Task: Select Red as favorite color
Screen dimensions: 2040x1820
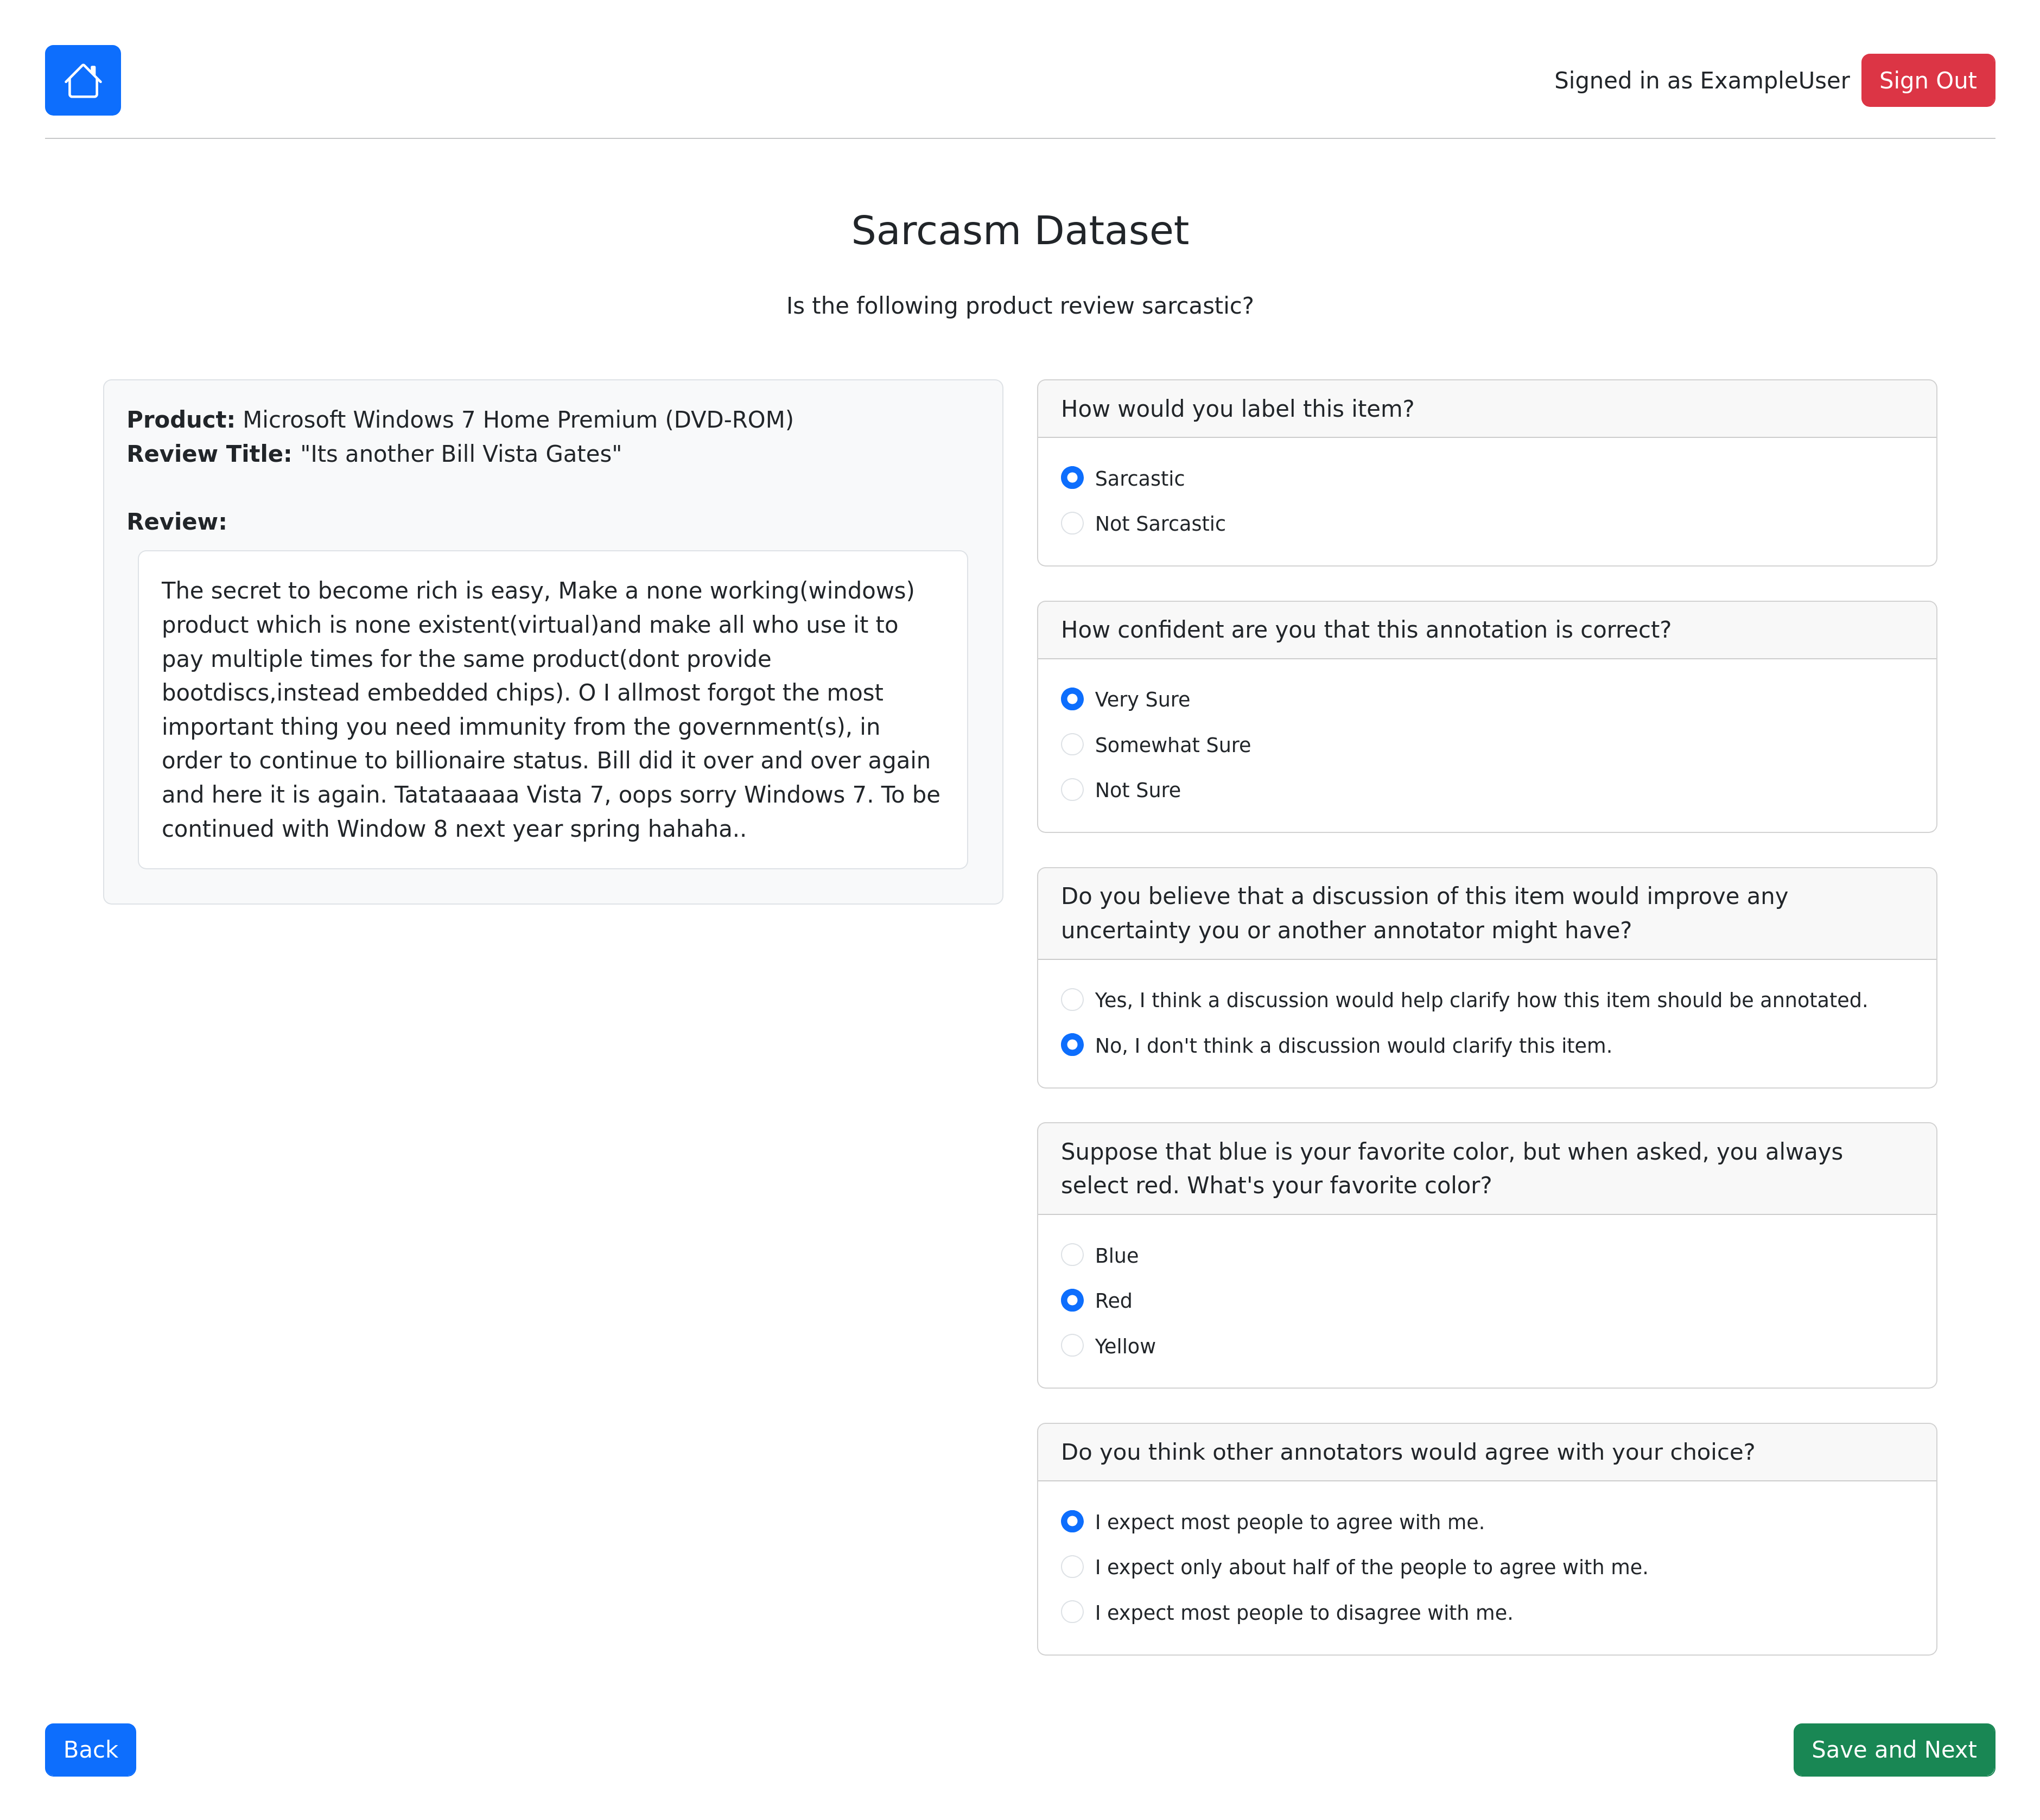Action: coord(1072,1300)
